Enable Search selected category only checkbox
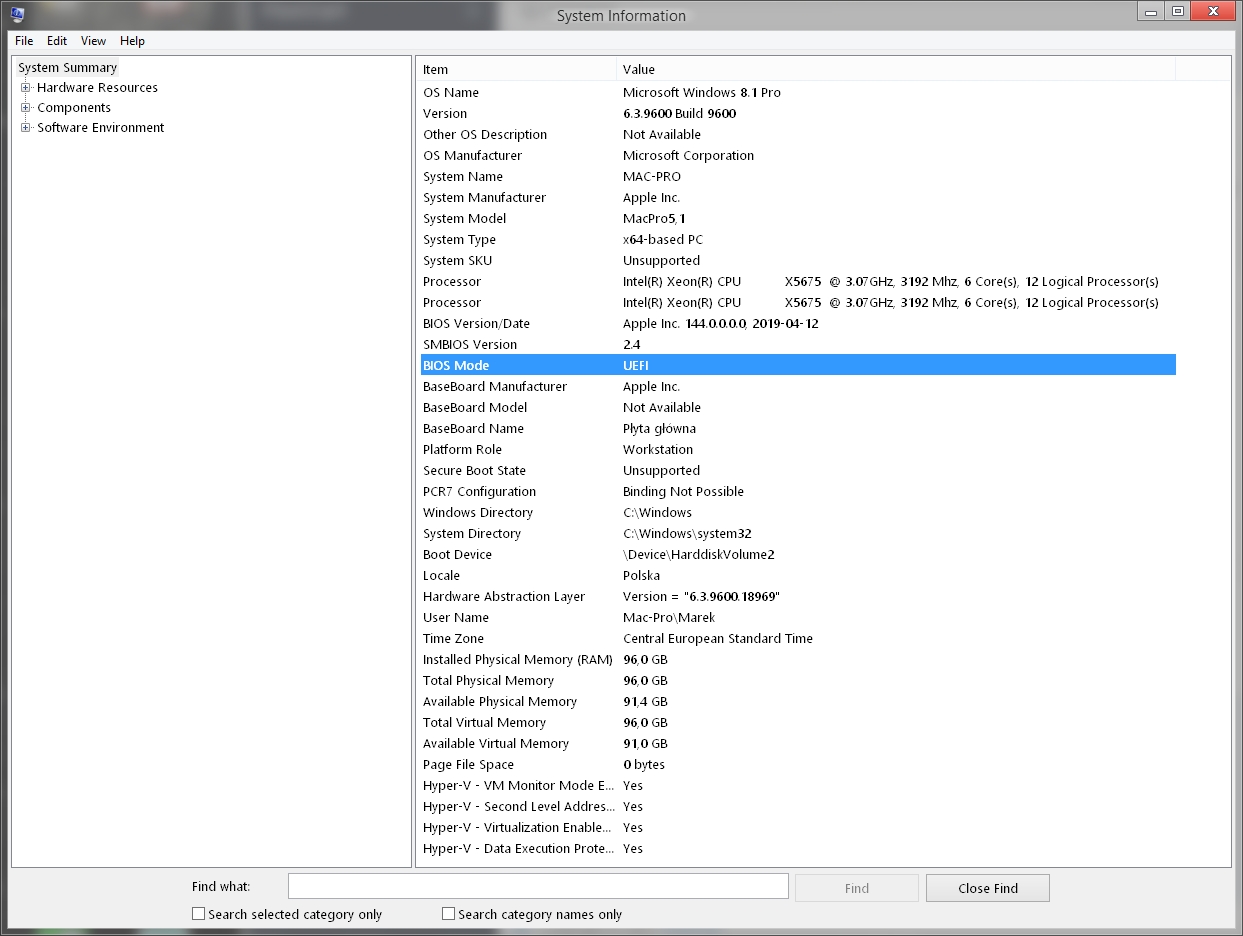The width and height of the screenshot is (1243, 936). coord(198,914)
